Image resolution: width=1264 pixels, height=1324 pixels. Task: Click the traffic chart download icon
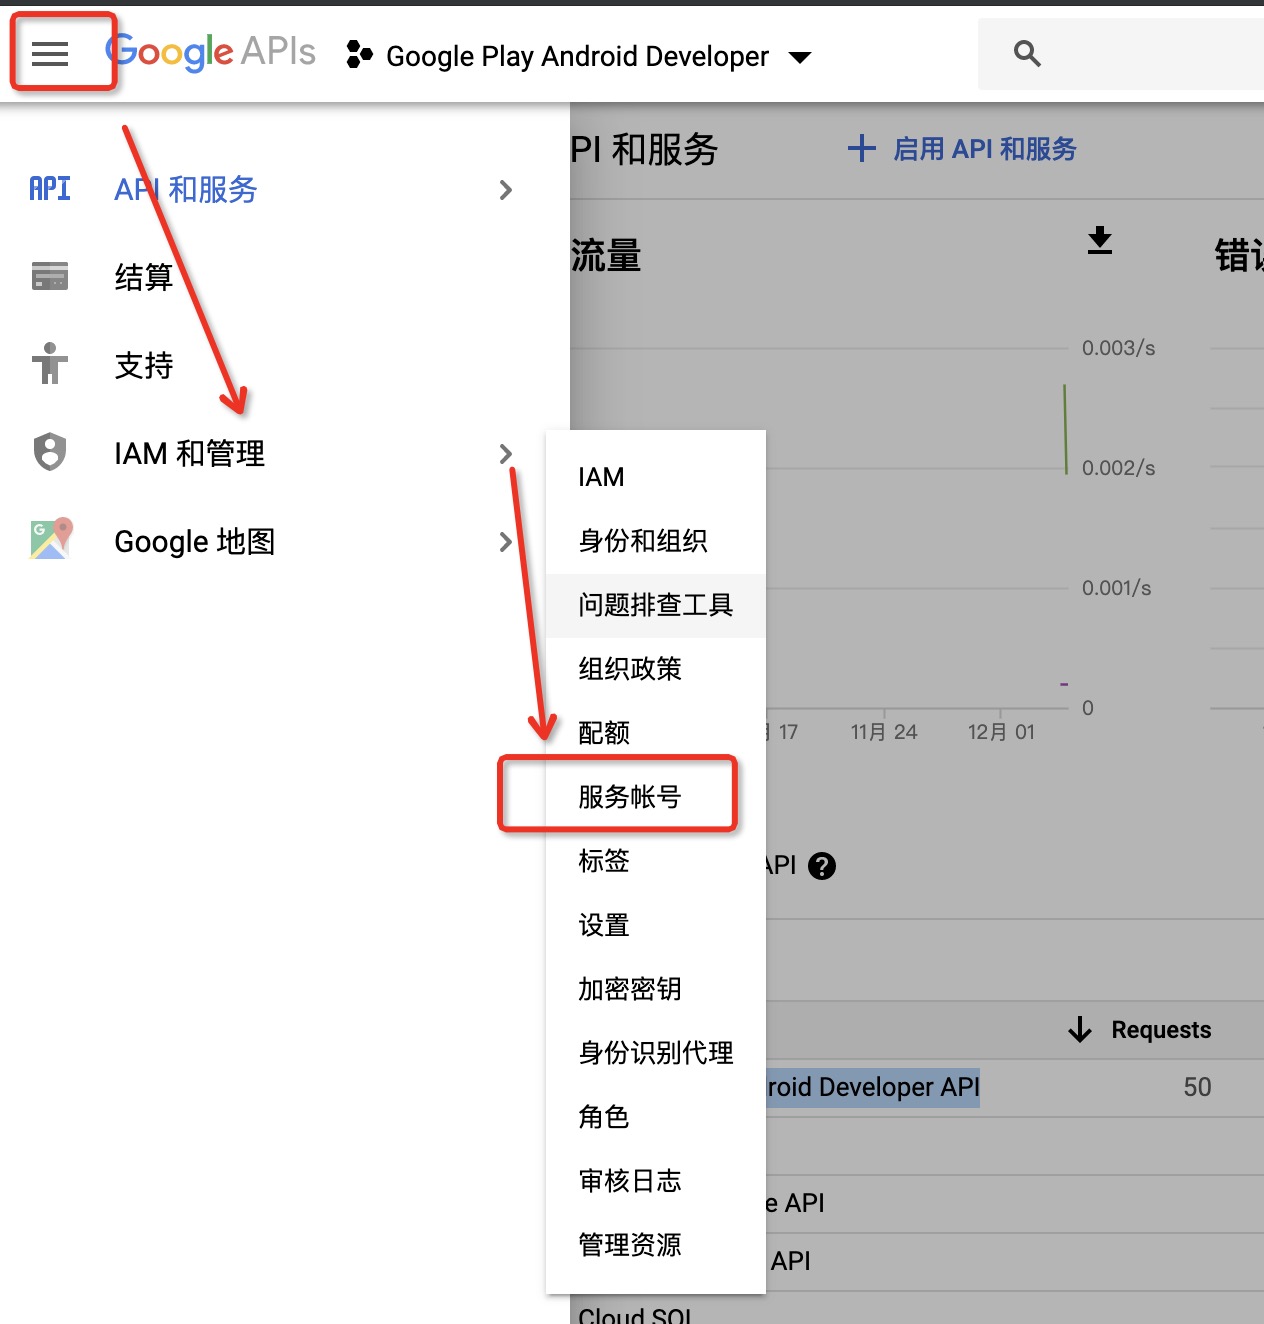tap(1100, 240)
